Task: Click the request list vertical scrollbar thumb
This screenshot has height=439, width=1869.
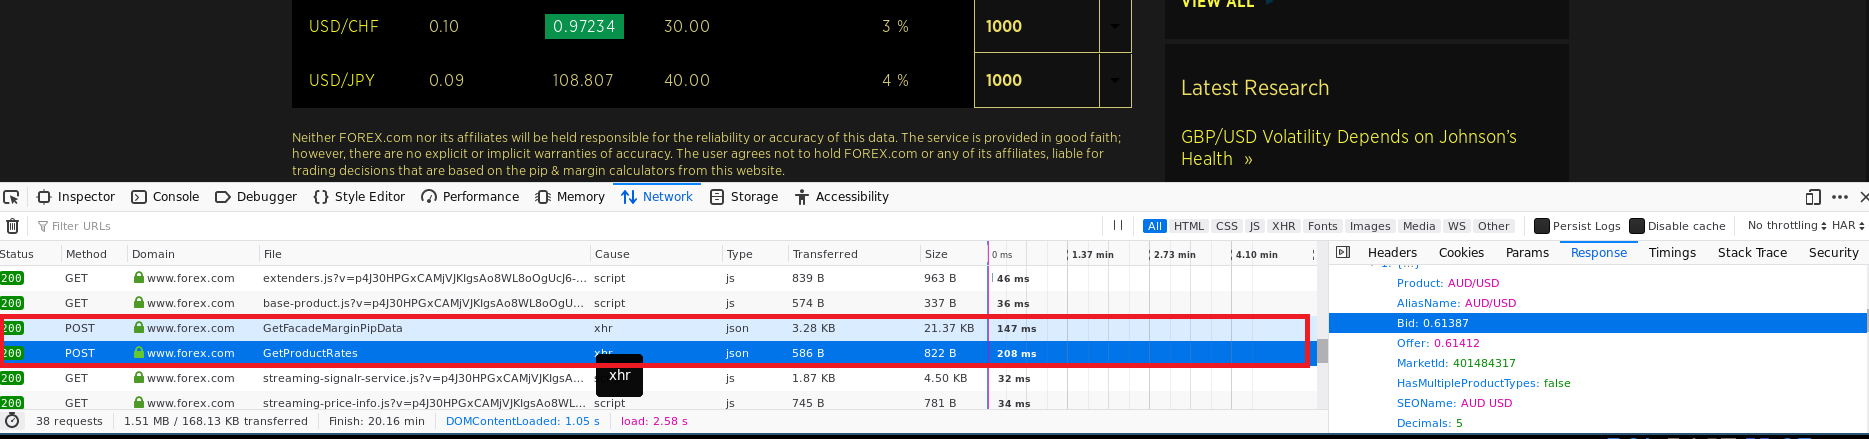Action: coord(1322,351)
